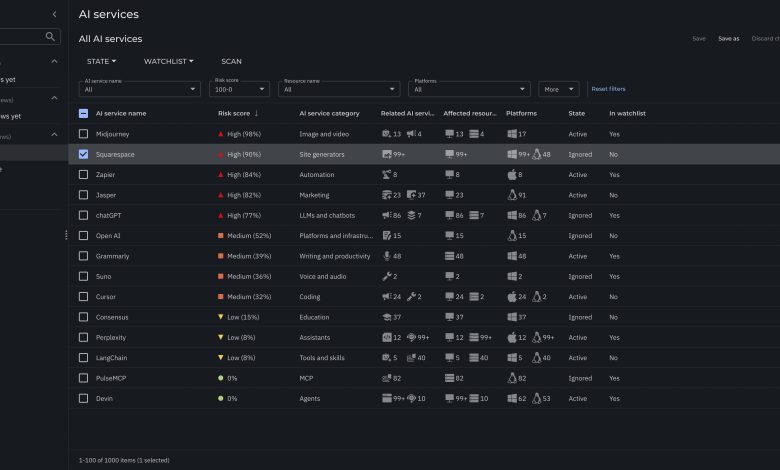Click the Affected resources column header
Screen dimensions: 780x470
click(x=470, y=113)
